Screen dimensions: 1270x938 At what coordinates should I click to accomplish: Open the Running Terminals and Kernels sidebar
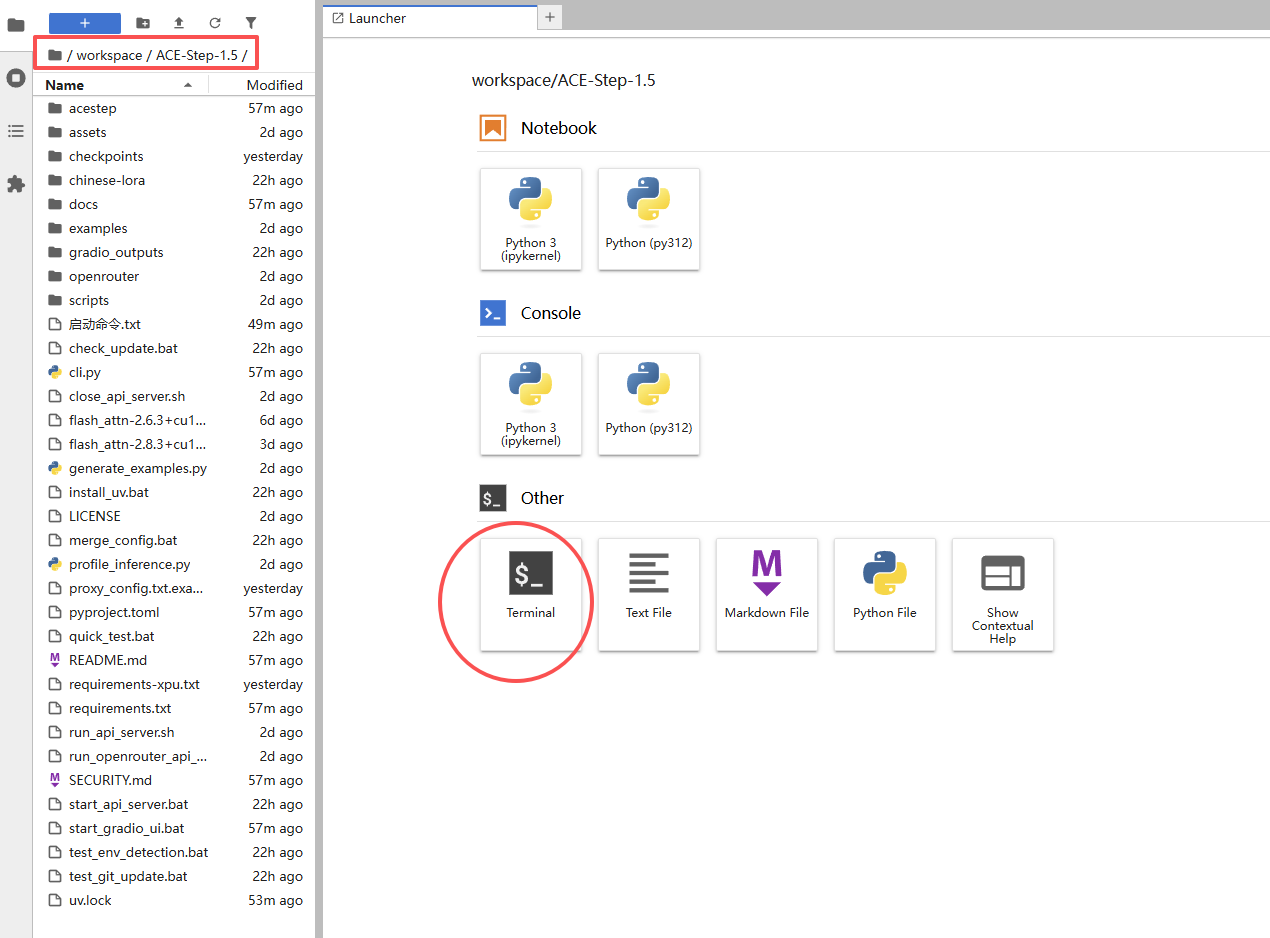(16, 78)
